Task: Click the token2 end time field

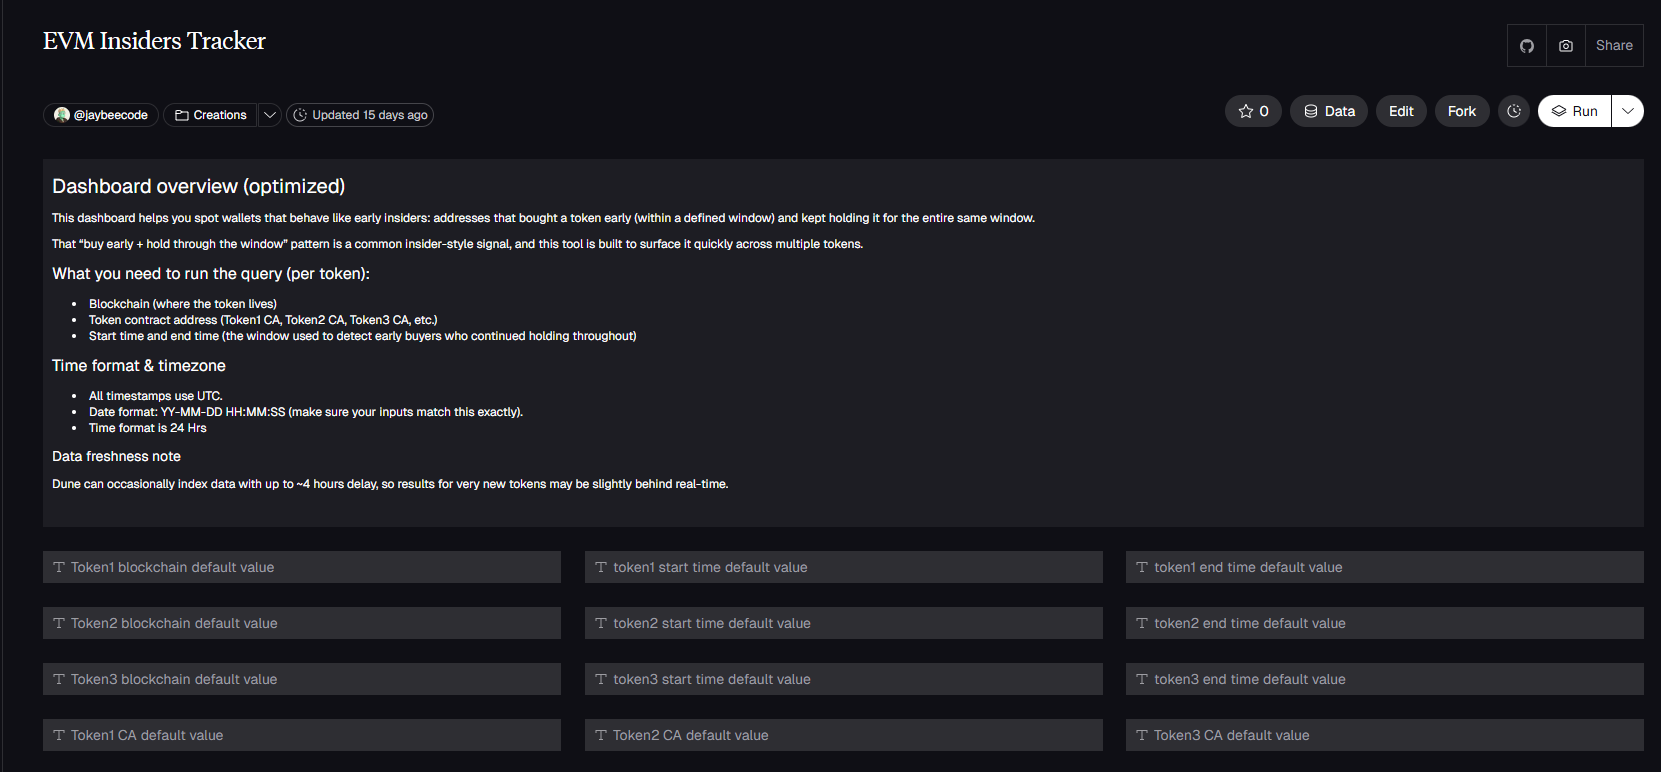Action: click(x=1384, y=623)
